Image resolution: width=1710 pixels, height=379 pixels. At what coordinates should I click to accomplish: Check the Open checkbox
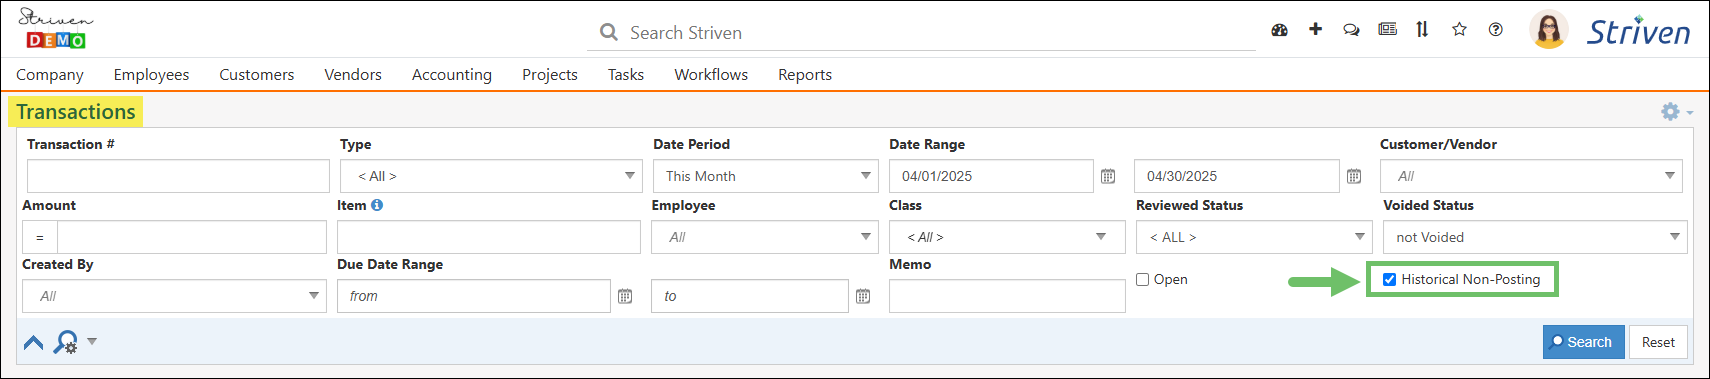(1143, 280)
